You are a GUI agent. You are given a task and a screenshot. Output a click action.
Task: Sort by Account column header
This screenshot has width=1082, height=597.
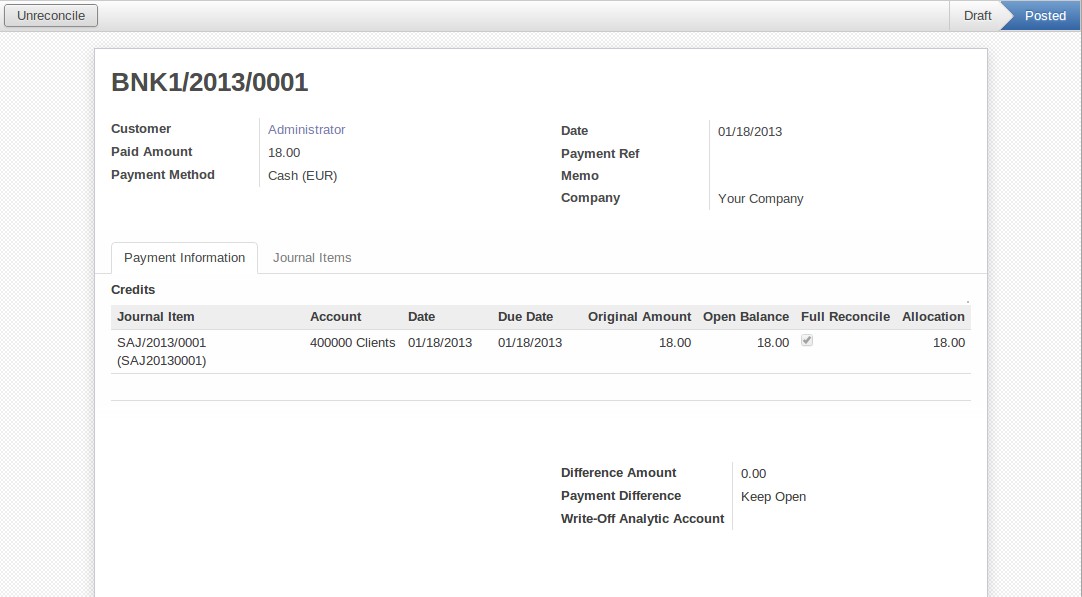click(x=335, y=317)
